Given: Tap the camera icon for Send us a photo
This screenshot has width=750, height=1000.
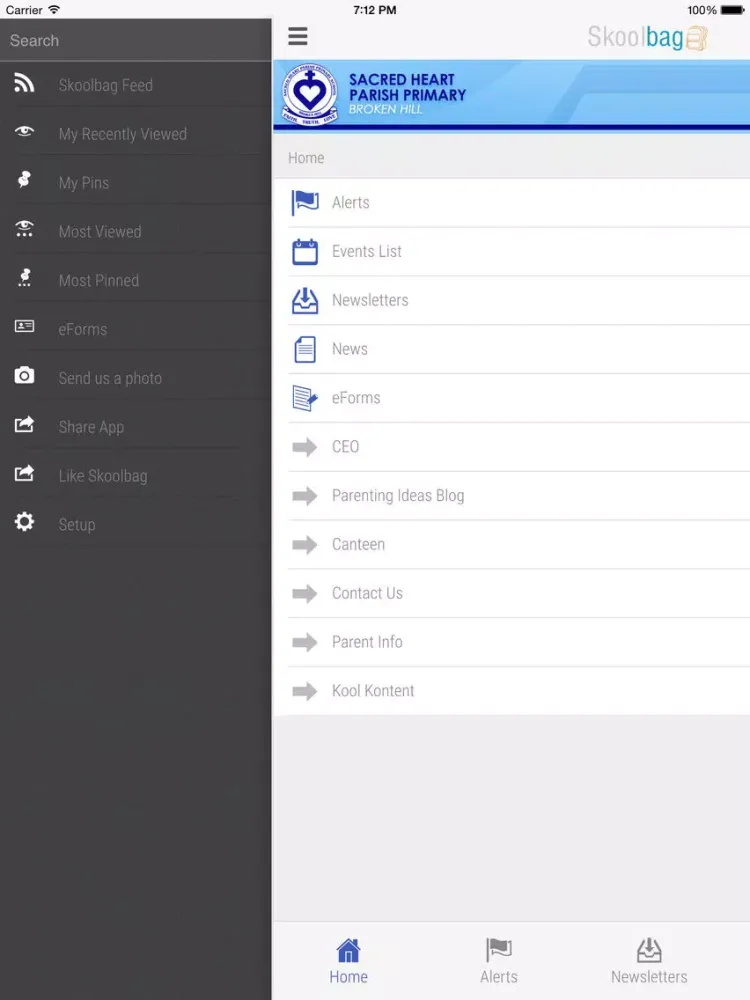Looking at the screenshot, I should pyautogui.click(x=24, y=375).
